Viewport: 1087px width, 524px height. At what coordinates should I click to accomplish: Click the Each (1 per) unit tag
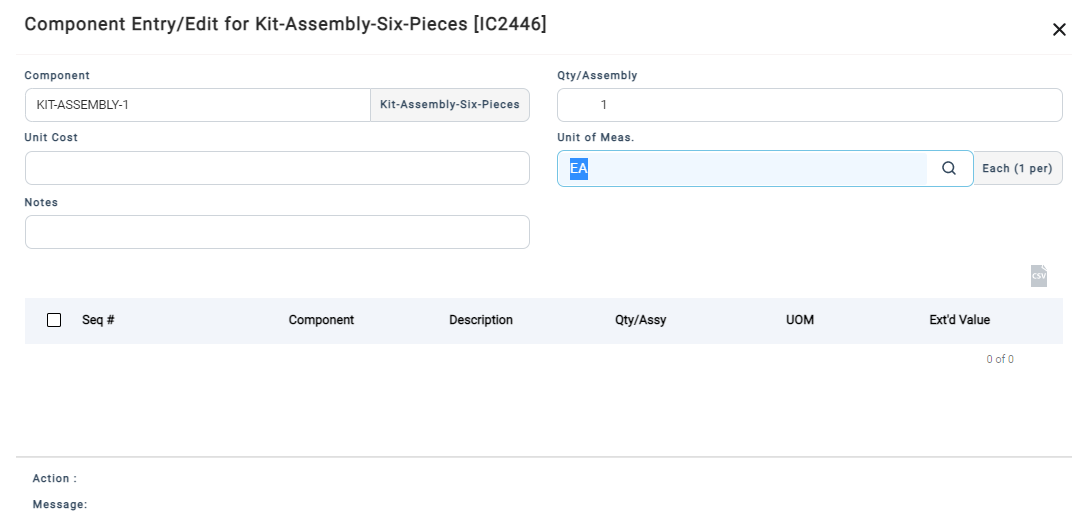pos(1017,168)
